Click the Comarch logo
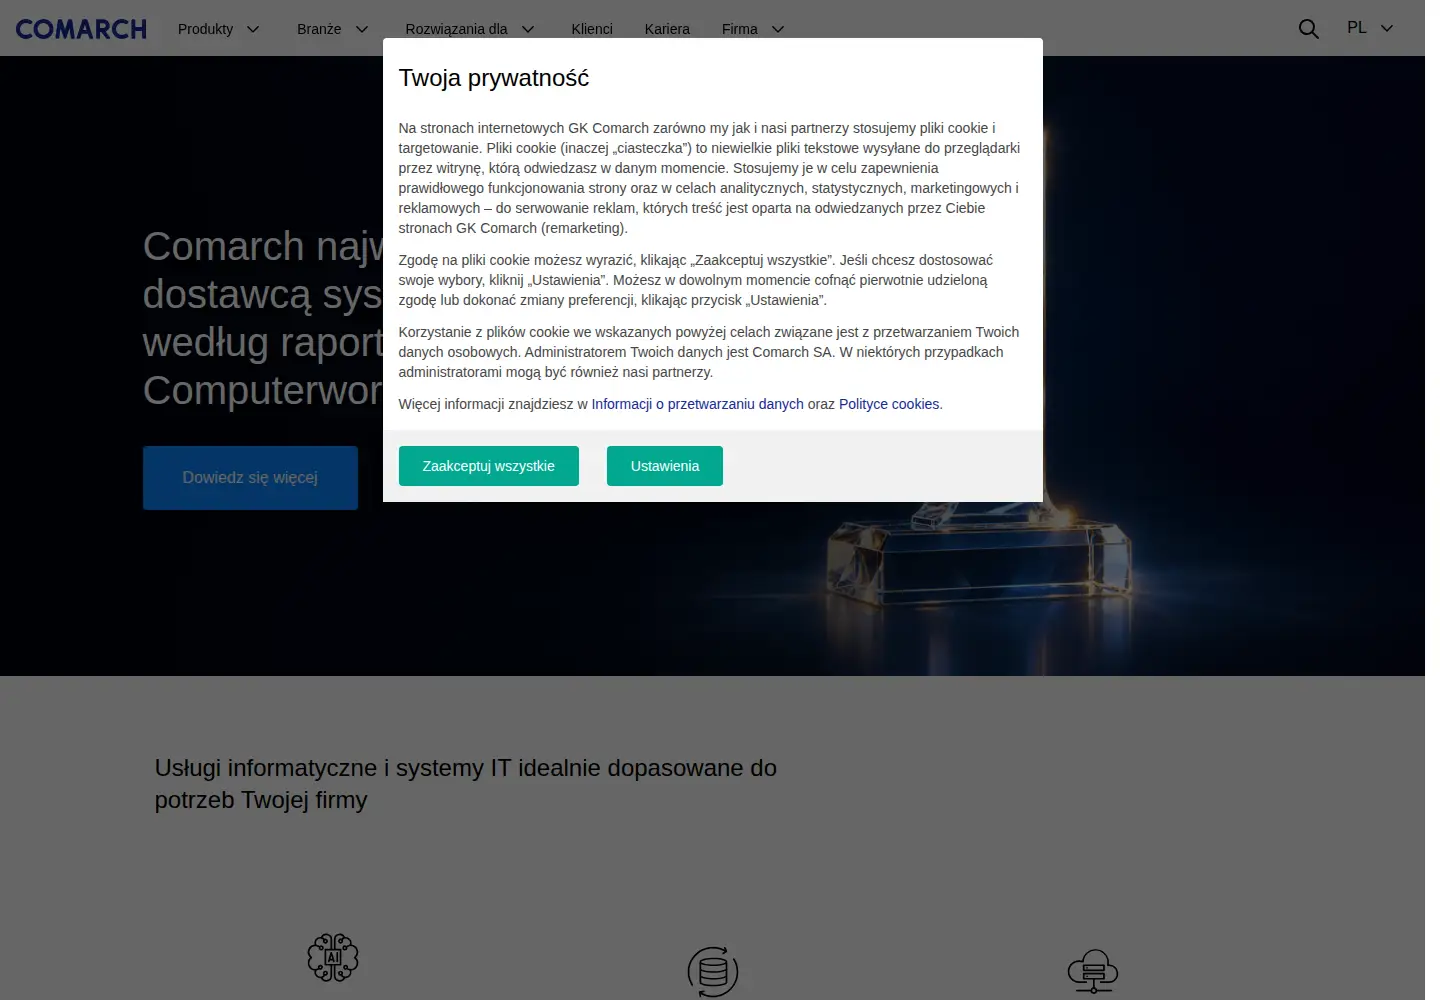 (x=81, y=29)
